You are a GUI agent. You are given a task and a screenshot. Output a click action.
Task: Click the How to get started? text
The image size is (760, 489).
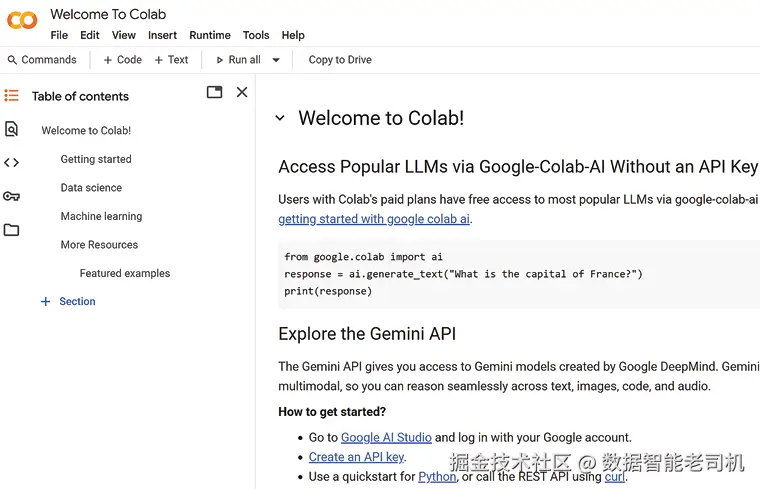click(x=332, y=412)
